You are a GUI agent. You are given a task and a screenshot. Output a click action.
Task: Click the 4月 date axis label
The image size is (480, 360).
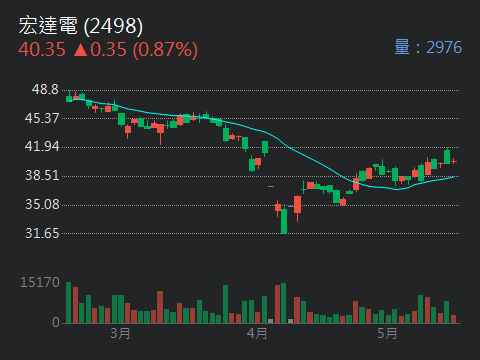257,333
